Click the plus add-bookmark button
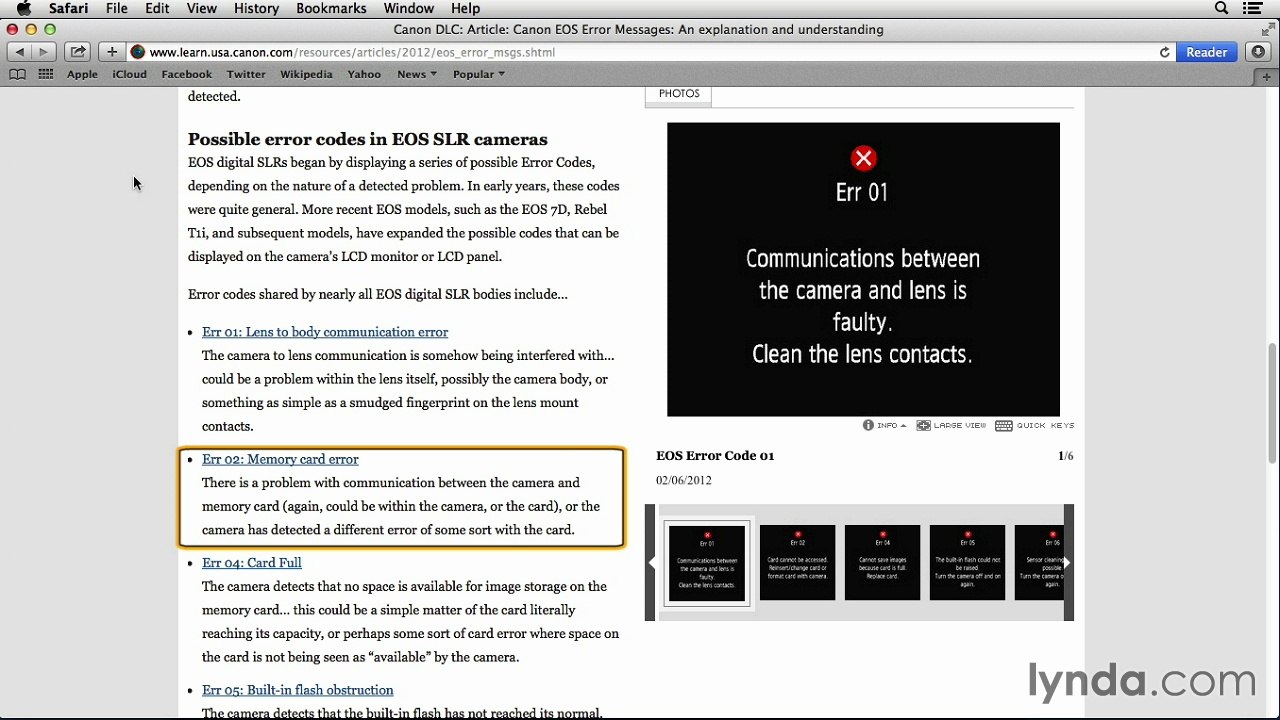Viewport: 1280px width, 720px height. click(112, 52)
